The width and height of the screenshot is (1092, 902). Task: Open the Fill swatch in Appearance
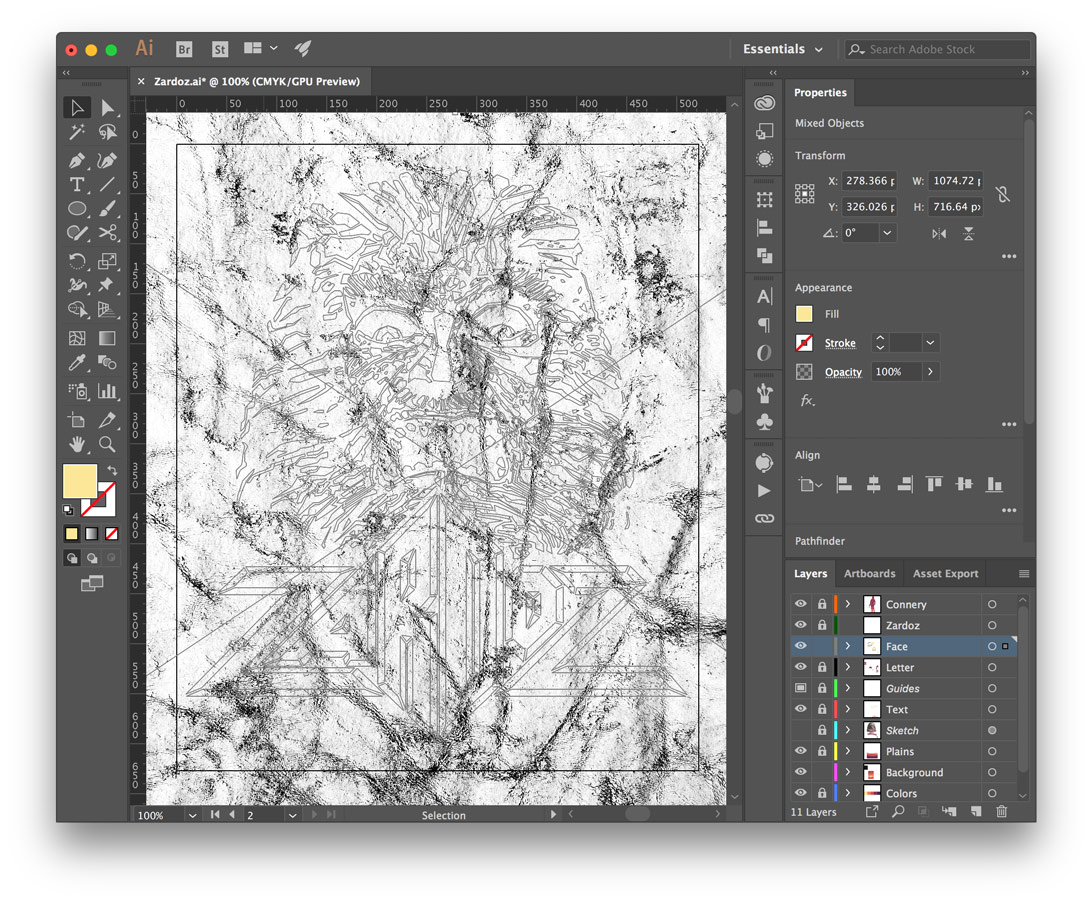[804, 314]
